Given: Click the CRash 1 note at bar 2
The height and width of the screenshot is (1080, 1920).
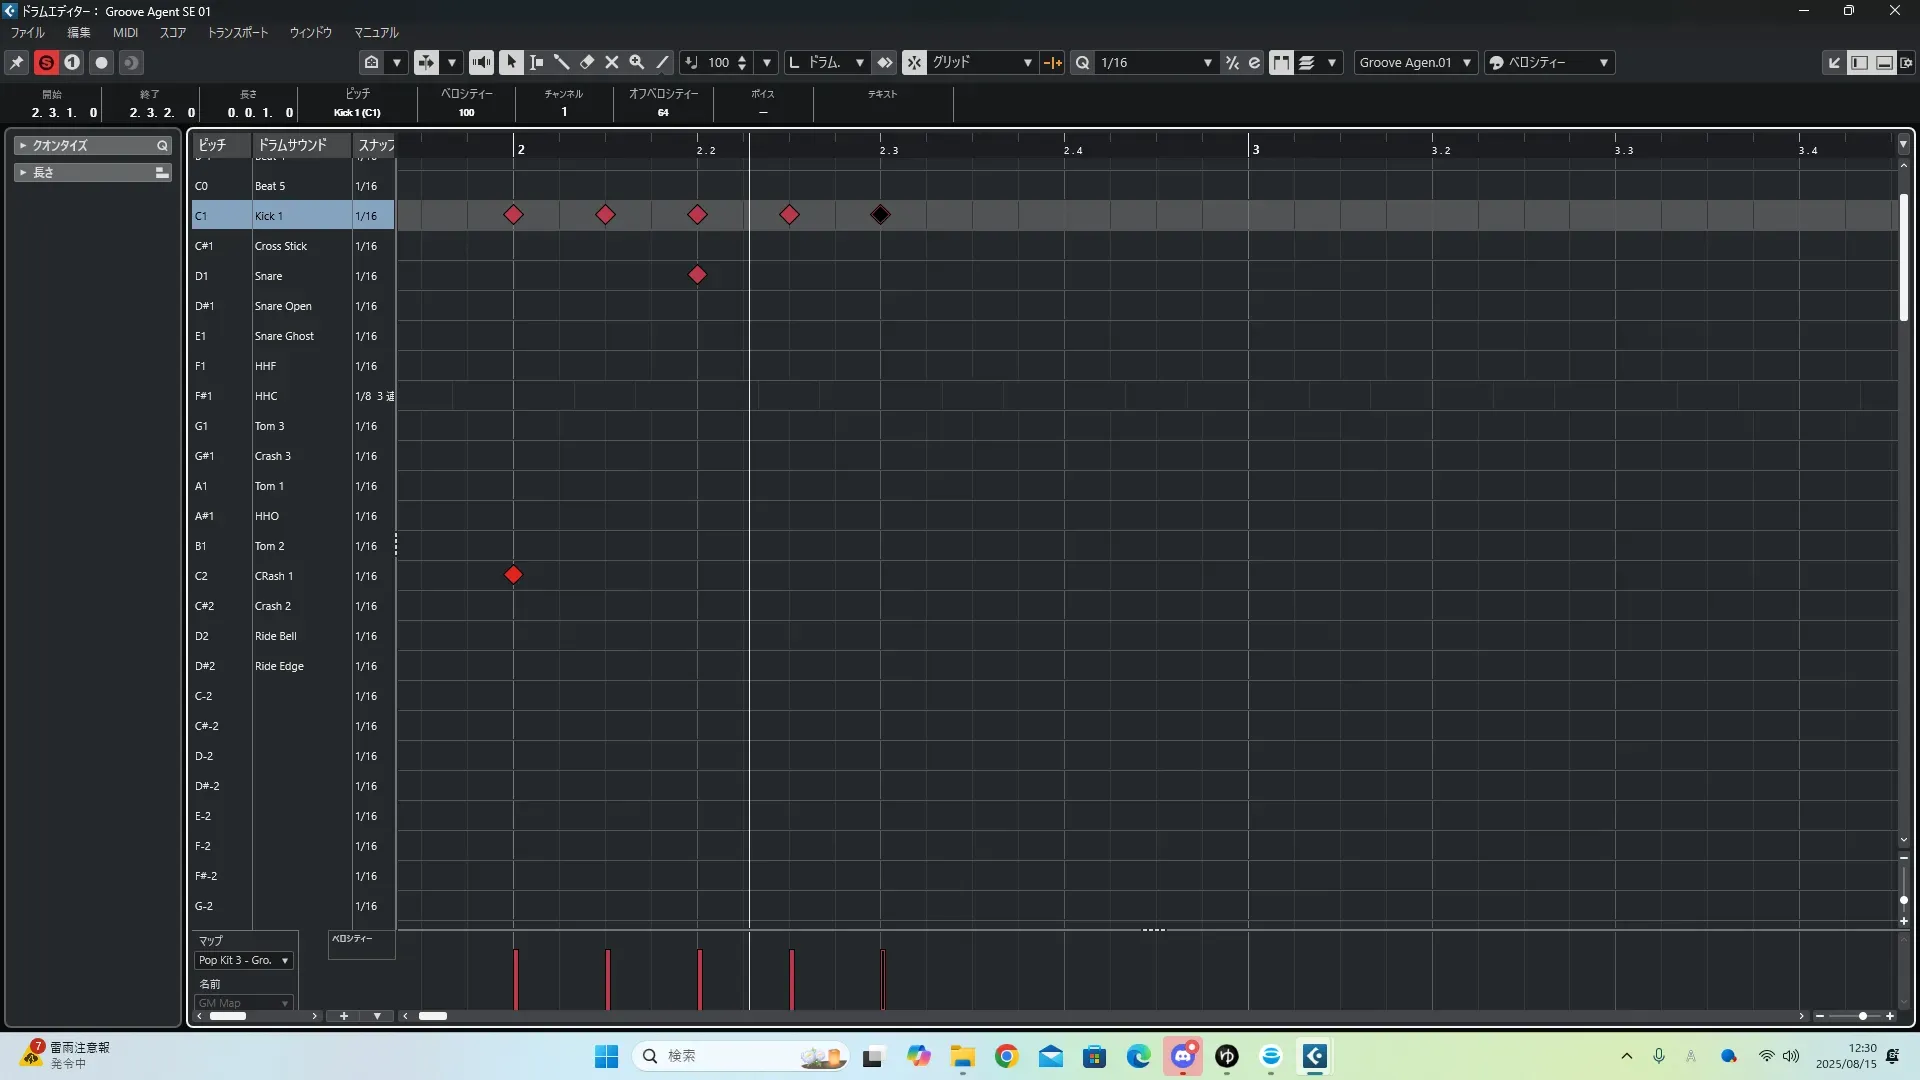Looking at the screenshot, I should tap(513, 575).
